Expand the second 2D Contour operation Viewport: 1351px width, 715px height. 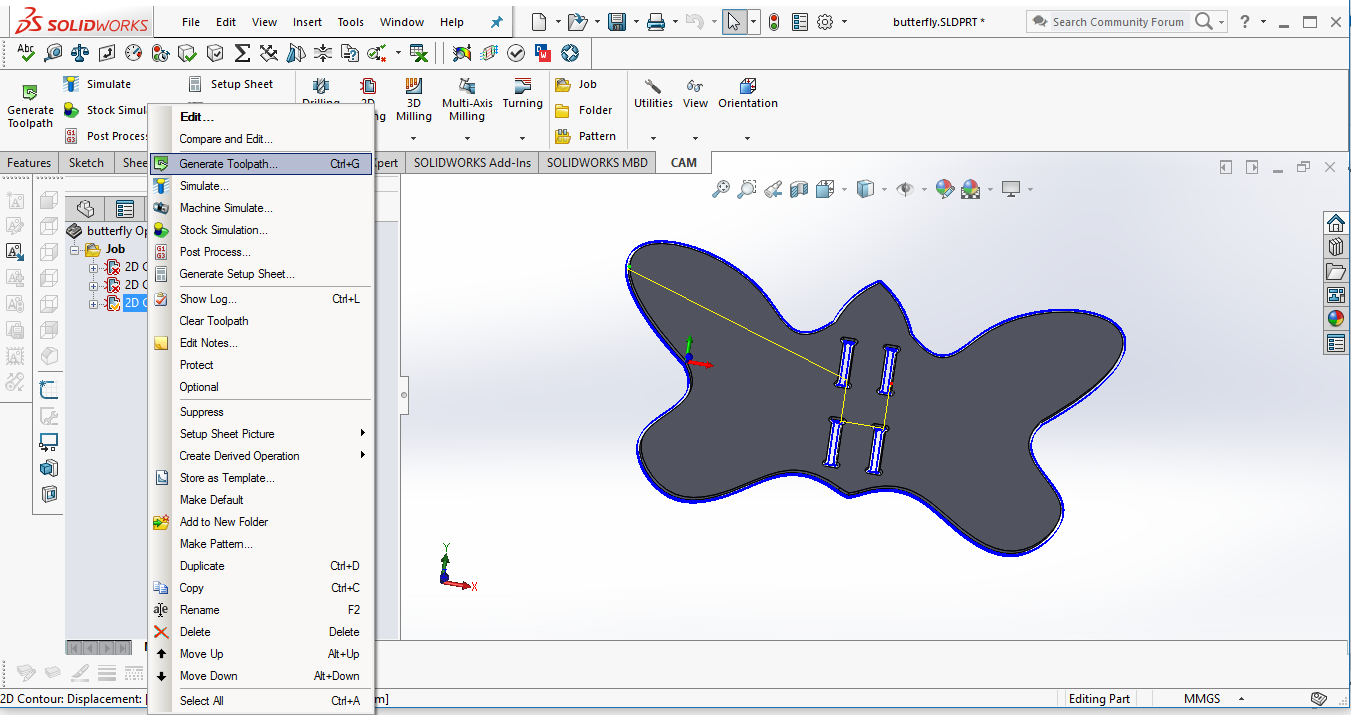click(93, 286)
